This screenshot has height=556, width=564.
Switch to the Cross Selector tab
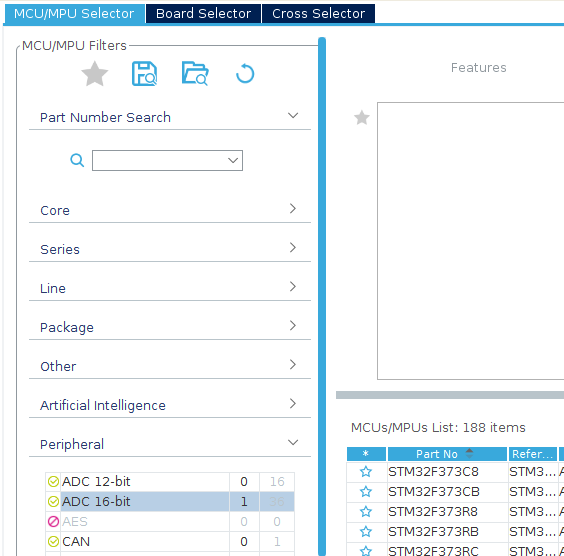click(318, 14)
